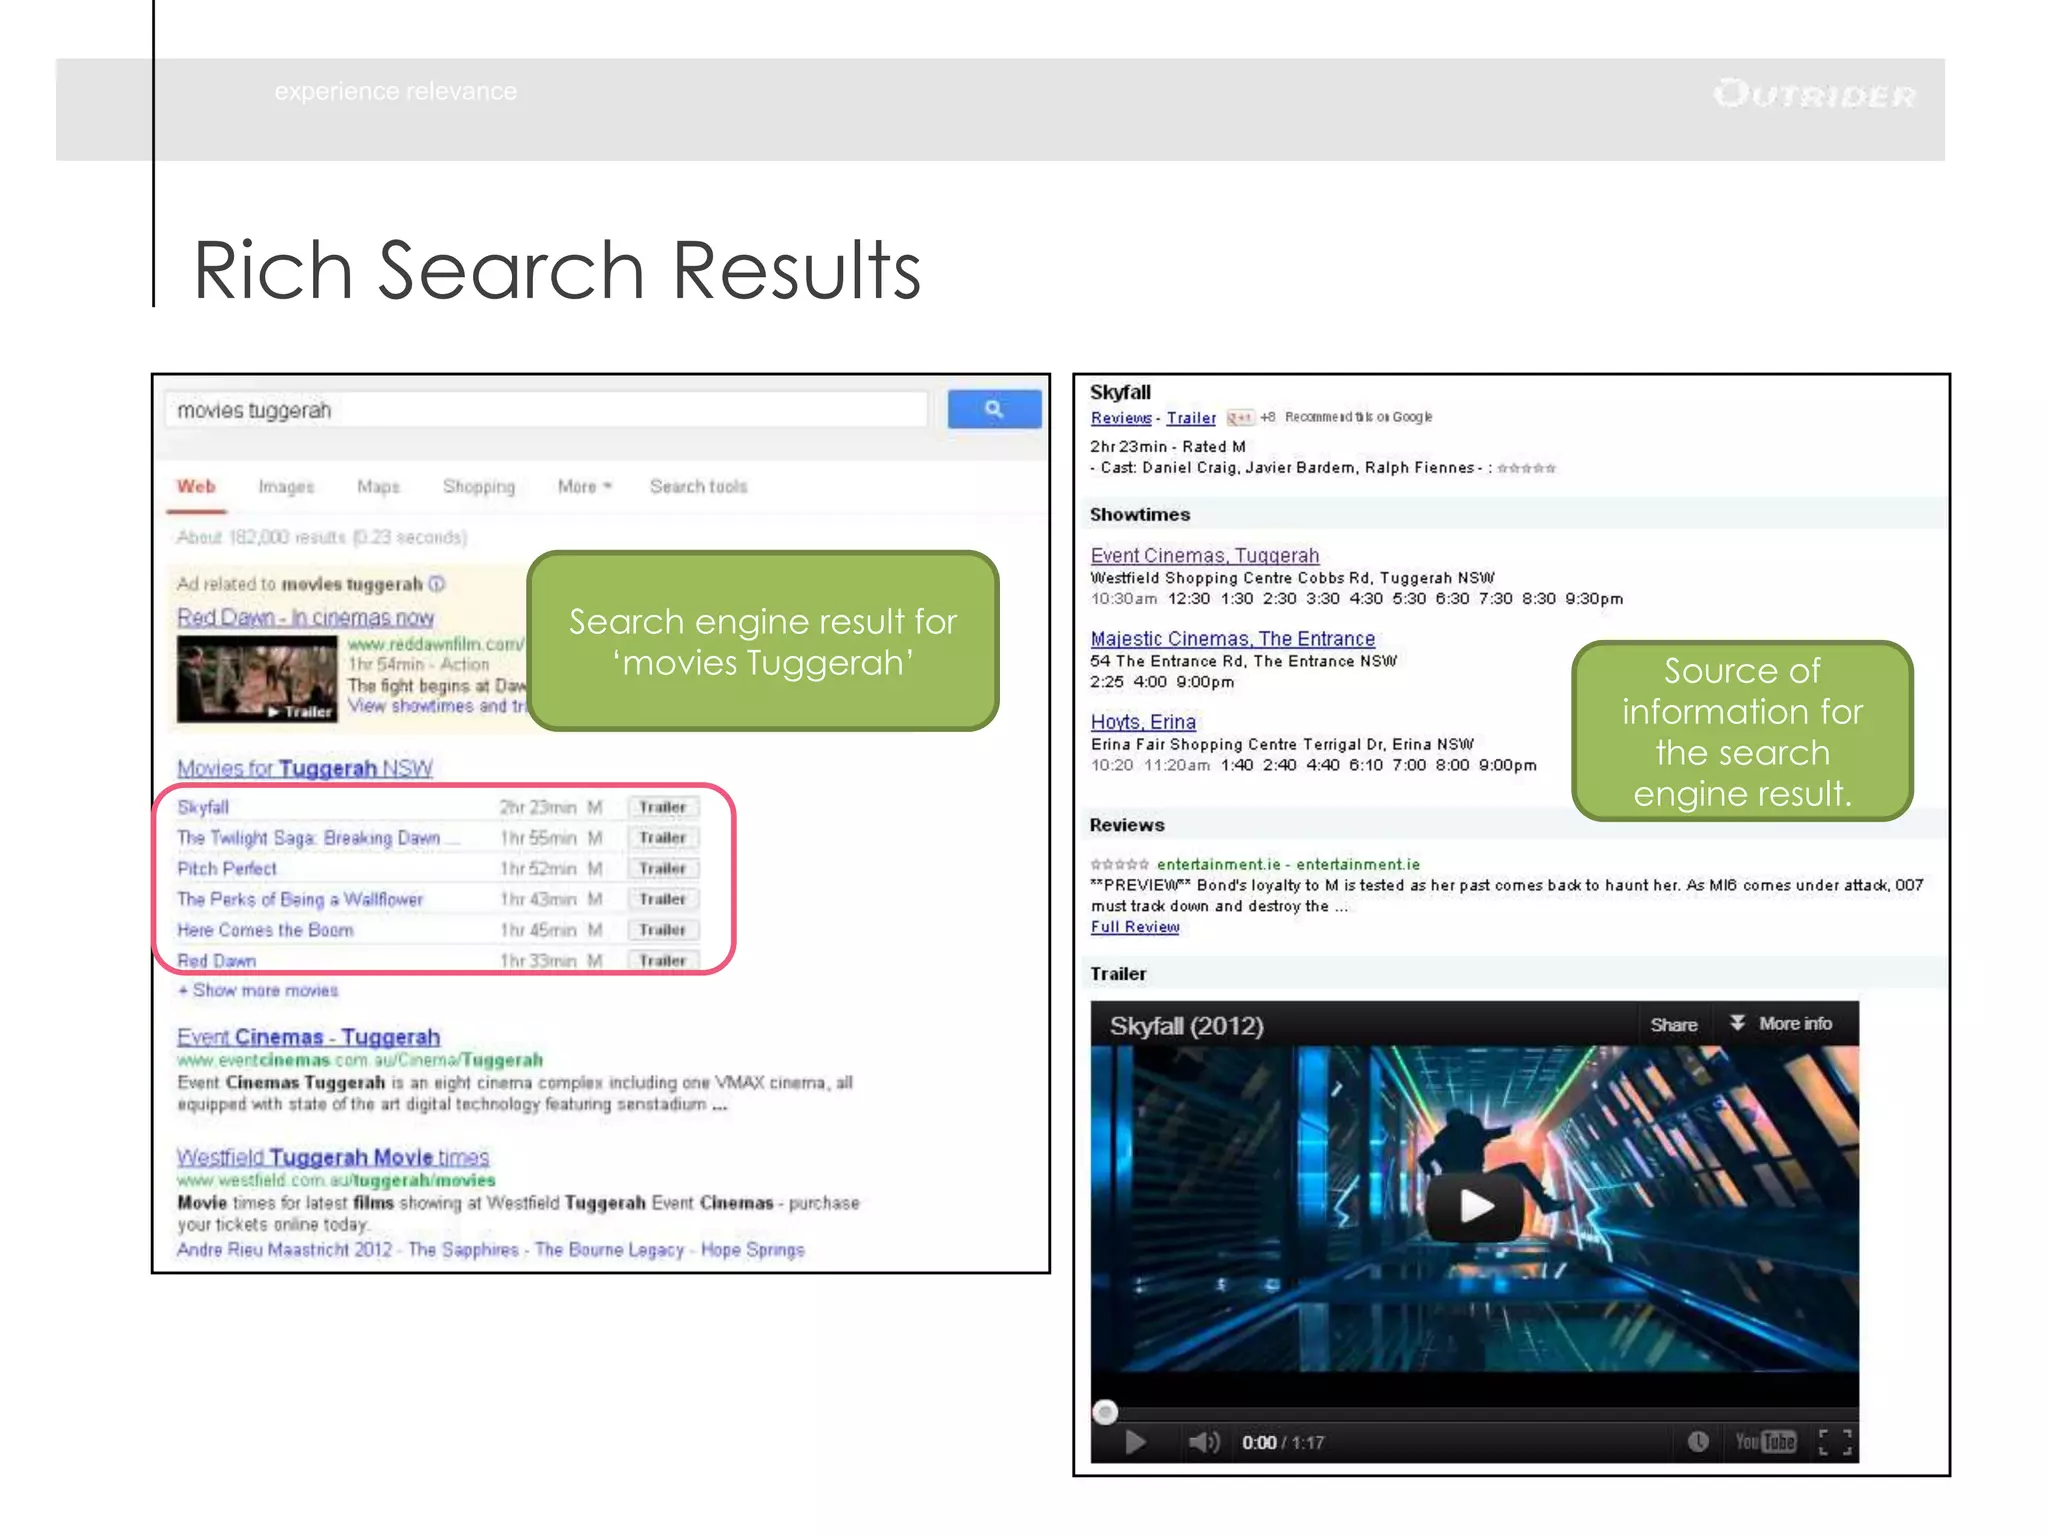Click the Share button on the video

[x=1673, y=1025]
